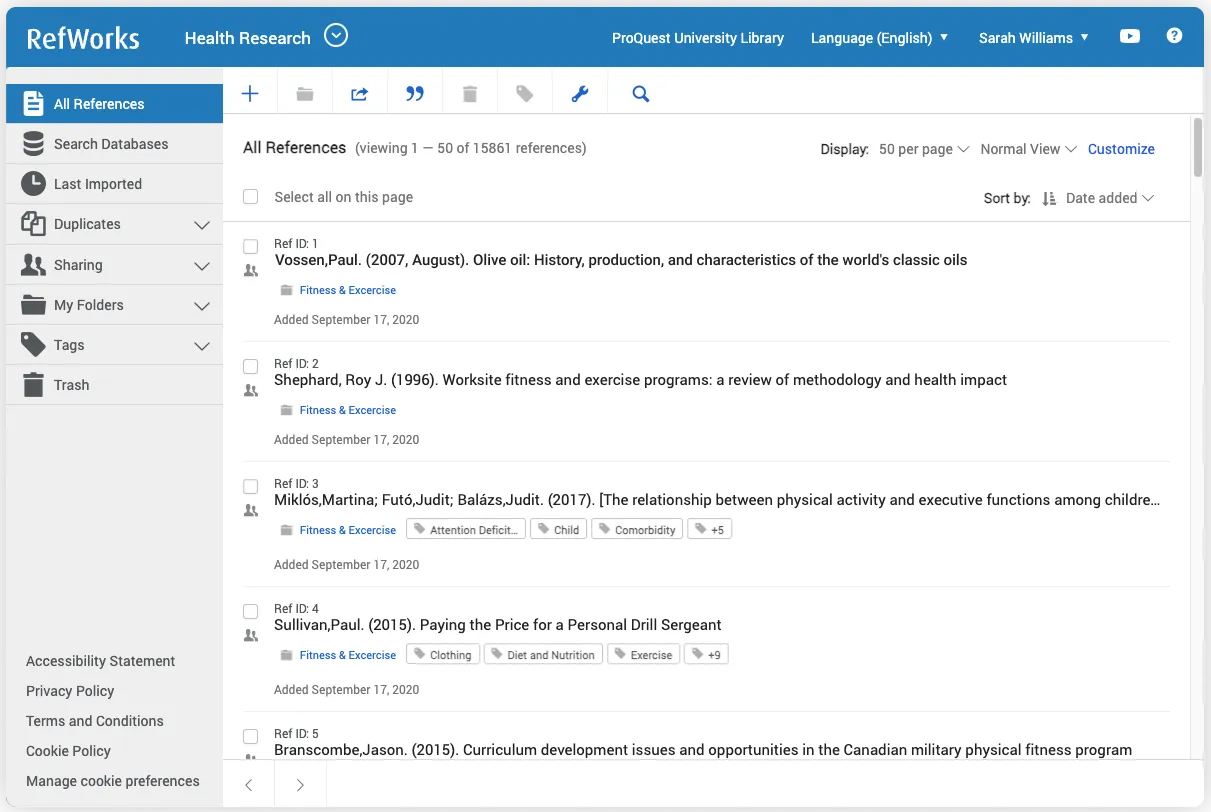The image size is (1211, 812).
Task: Check the Select all on this page box
Action: (251, 197)
